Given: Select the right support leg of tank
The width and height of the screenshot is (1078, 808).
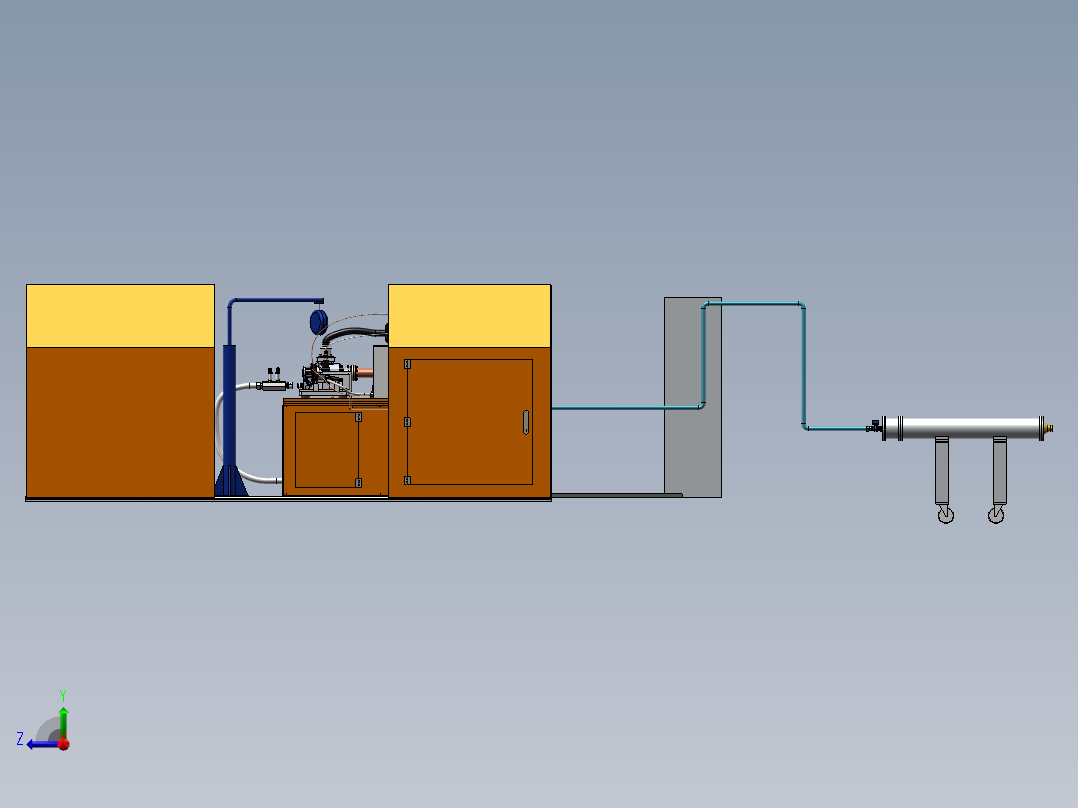Looking at the screenshot, I should pos(1000,471).
